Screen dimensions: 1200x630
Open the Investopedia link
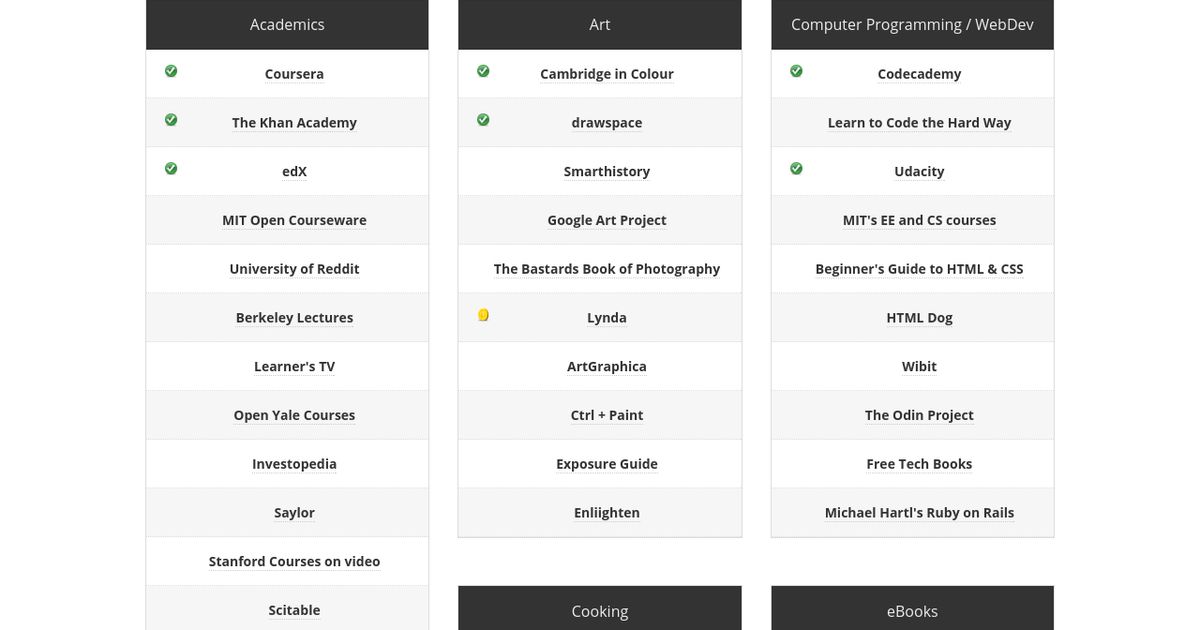294,464
